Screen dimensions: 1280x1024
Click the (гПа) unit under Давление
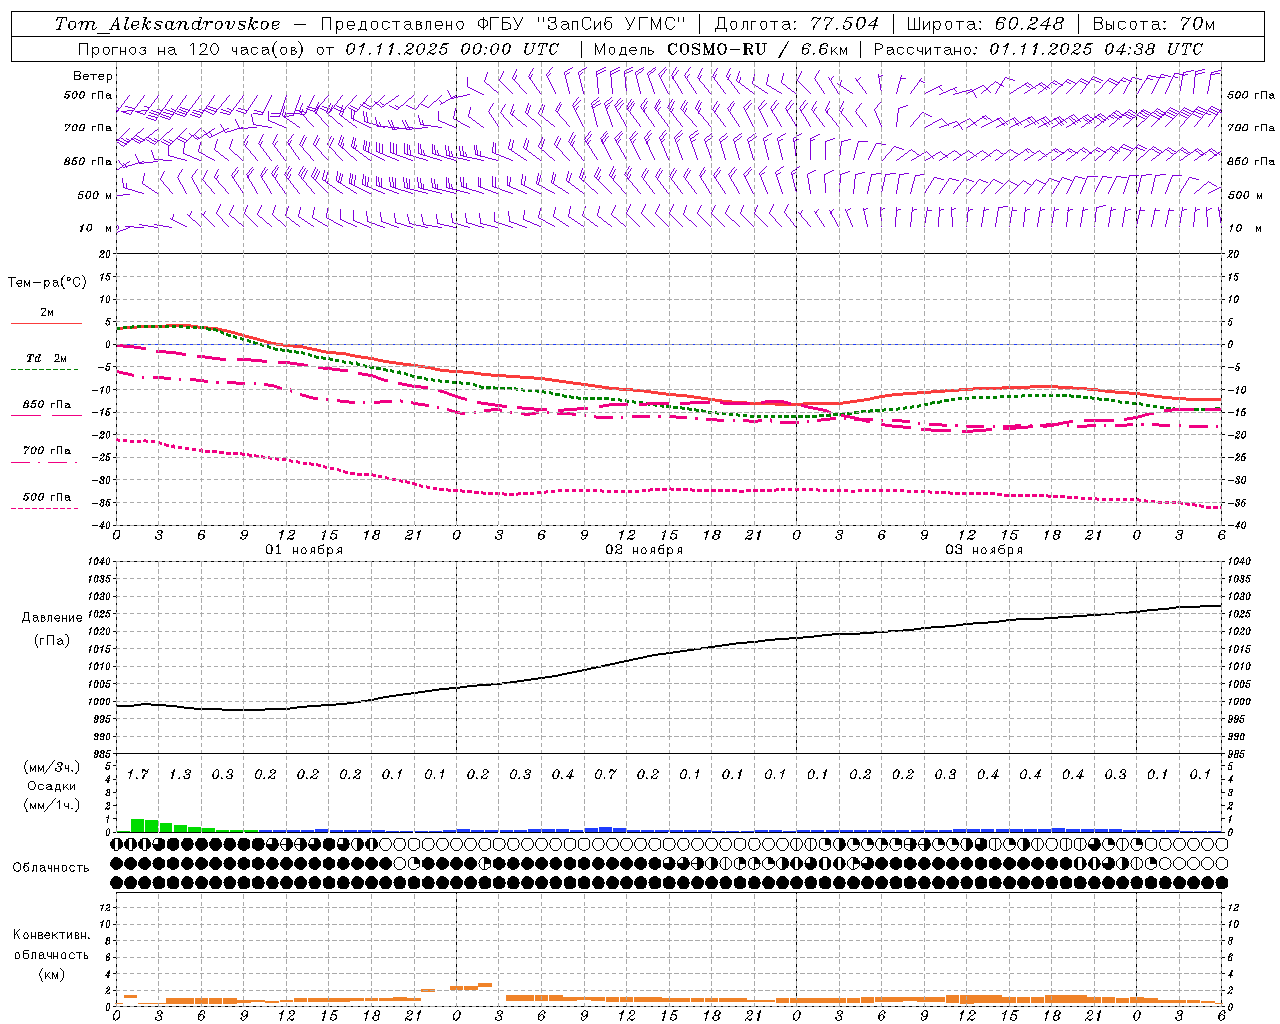coord(52,640)
